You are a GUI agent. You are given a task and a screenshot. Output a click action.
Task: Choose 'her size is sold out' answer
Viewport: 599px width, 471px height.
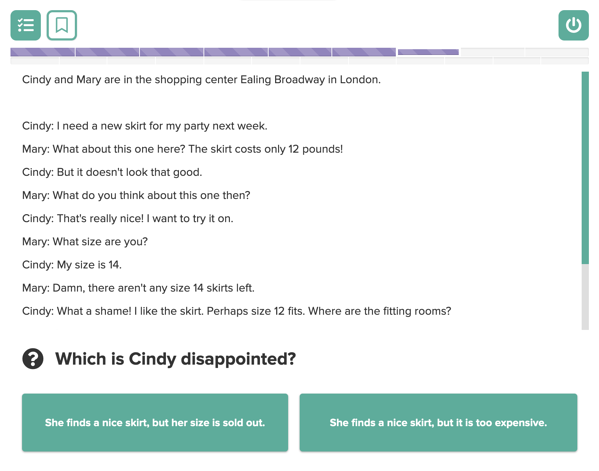tap(155, 422)
